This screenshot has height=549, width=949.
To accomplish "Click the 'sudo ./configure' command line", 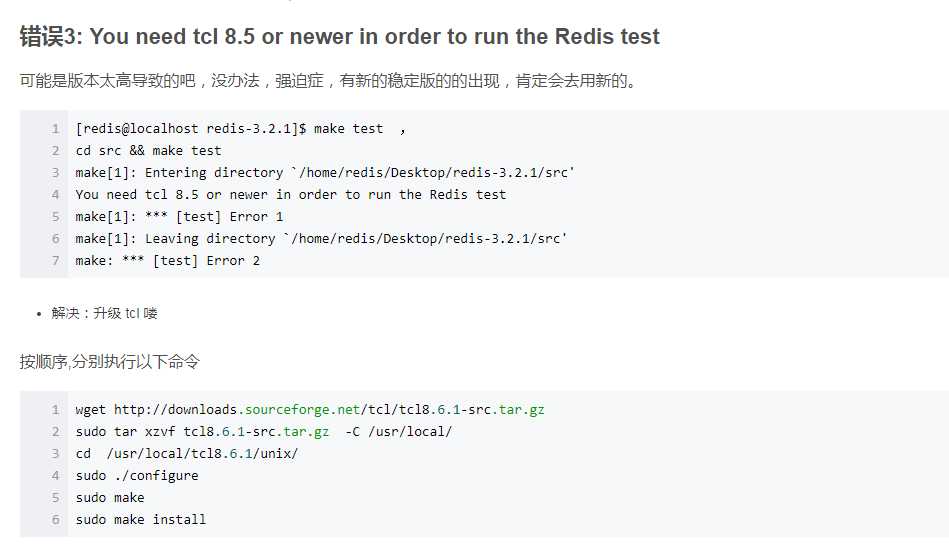I will click(137, 476).
